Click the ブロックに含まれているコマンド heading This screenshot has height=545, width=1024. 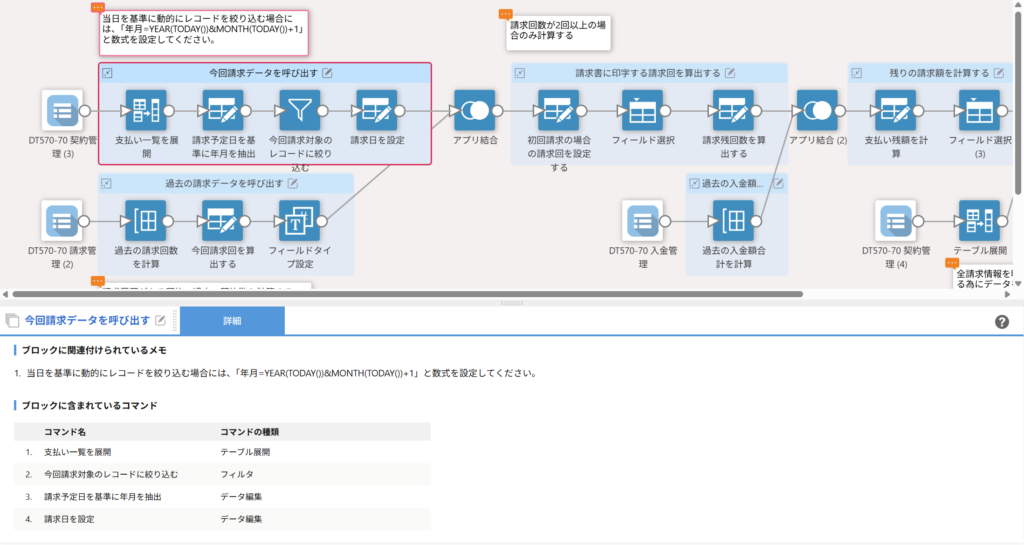coord(89,405)
